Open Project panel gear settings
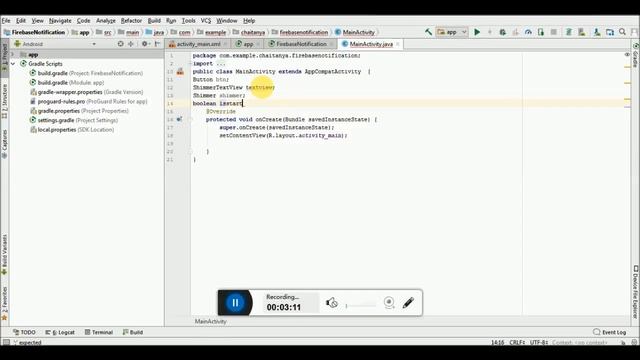The width and height of the screenshot is (640, 360). [x=145, y=44]
